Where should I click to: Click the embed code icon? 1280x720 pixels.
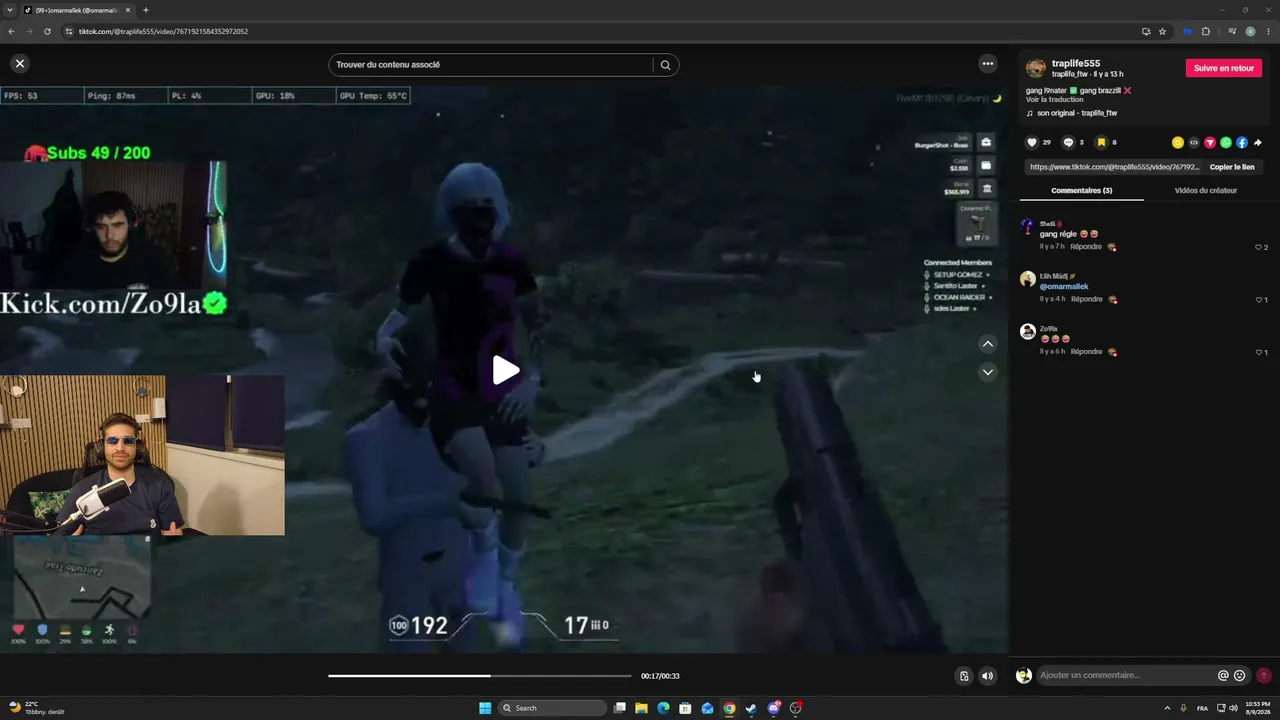[x=1194, y=143]
